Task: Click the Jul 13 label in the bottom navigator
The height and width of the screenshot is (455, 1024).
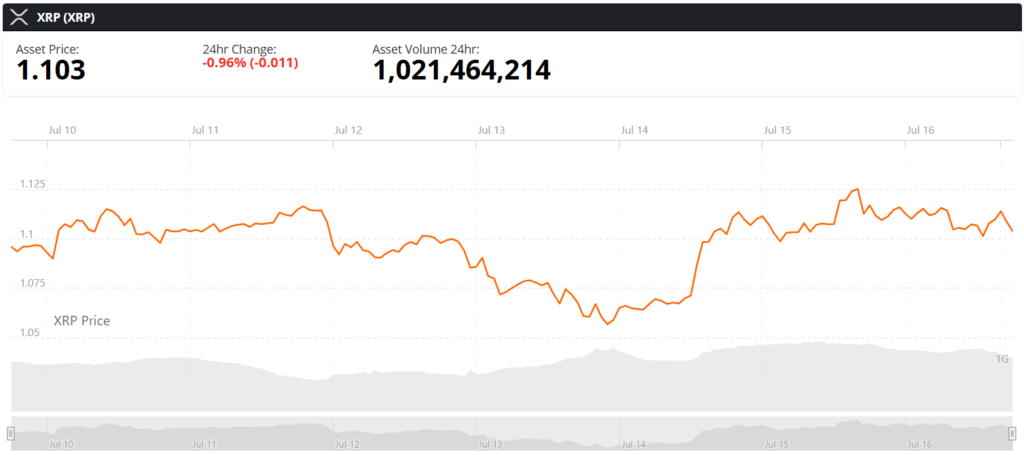Action: pyautogui.click(x=491, y=445)
